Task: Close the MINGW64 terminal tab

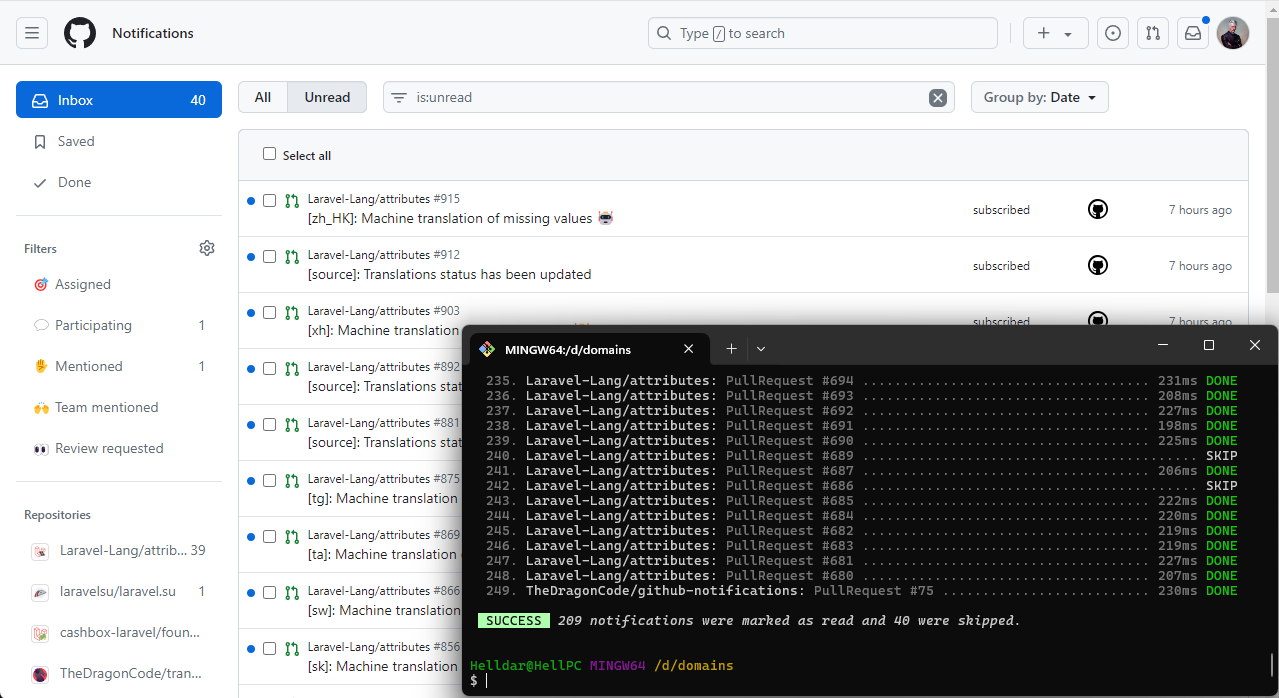Action: coord(688,349)
